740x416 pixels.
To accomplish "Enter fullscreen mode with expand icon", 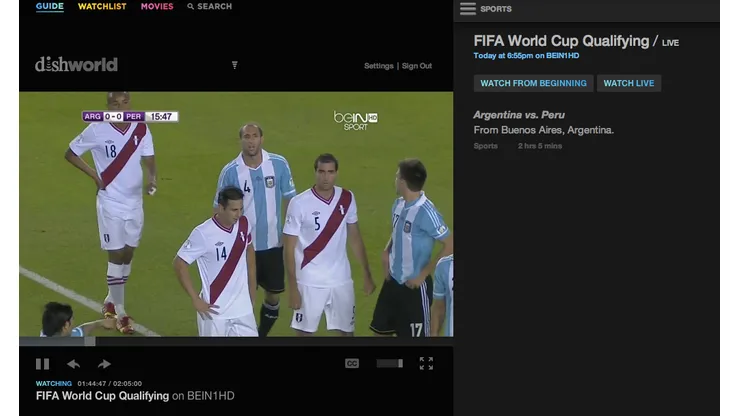I will pos(426,363).
